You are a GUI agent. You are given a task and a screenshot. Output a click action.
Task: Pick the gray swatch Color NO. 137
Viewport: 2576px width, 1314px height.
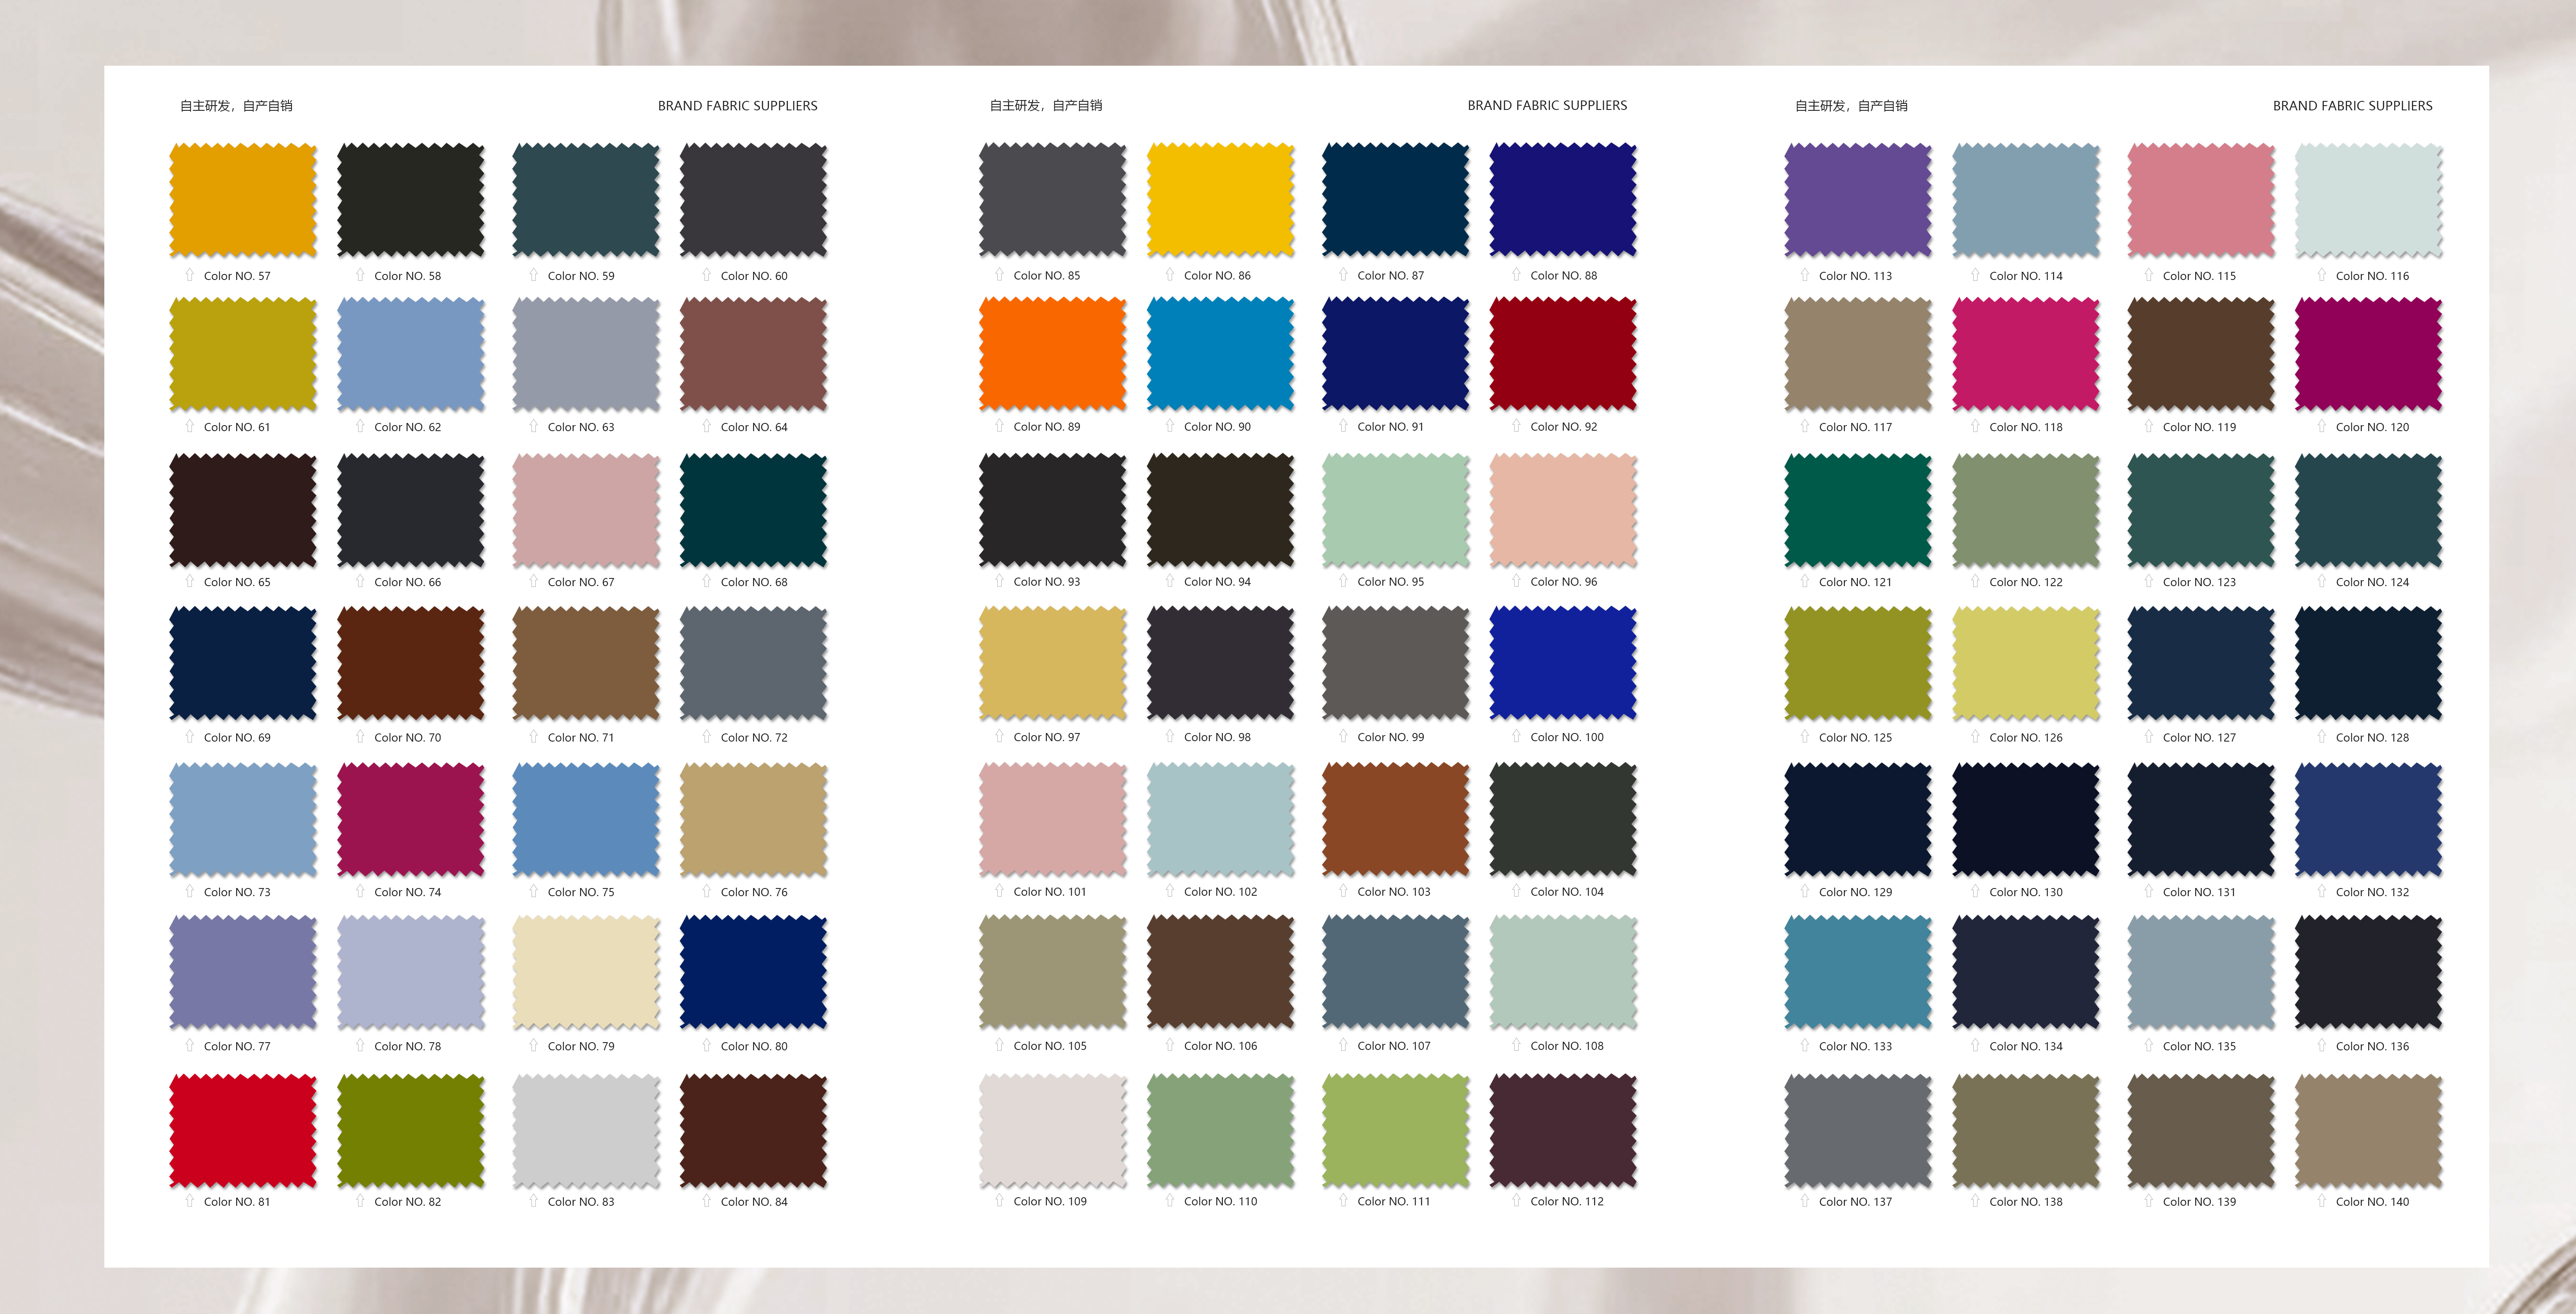[x=1858, y=1130]
